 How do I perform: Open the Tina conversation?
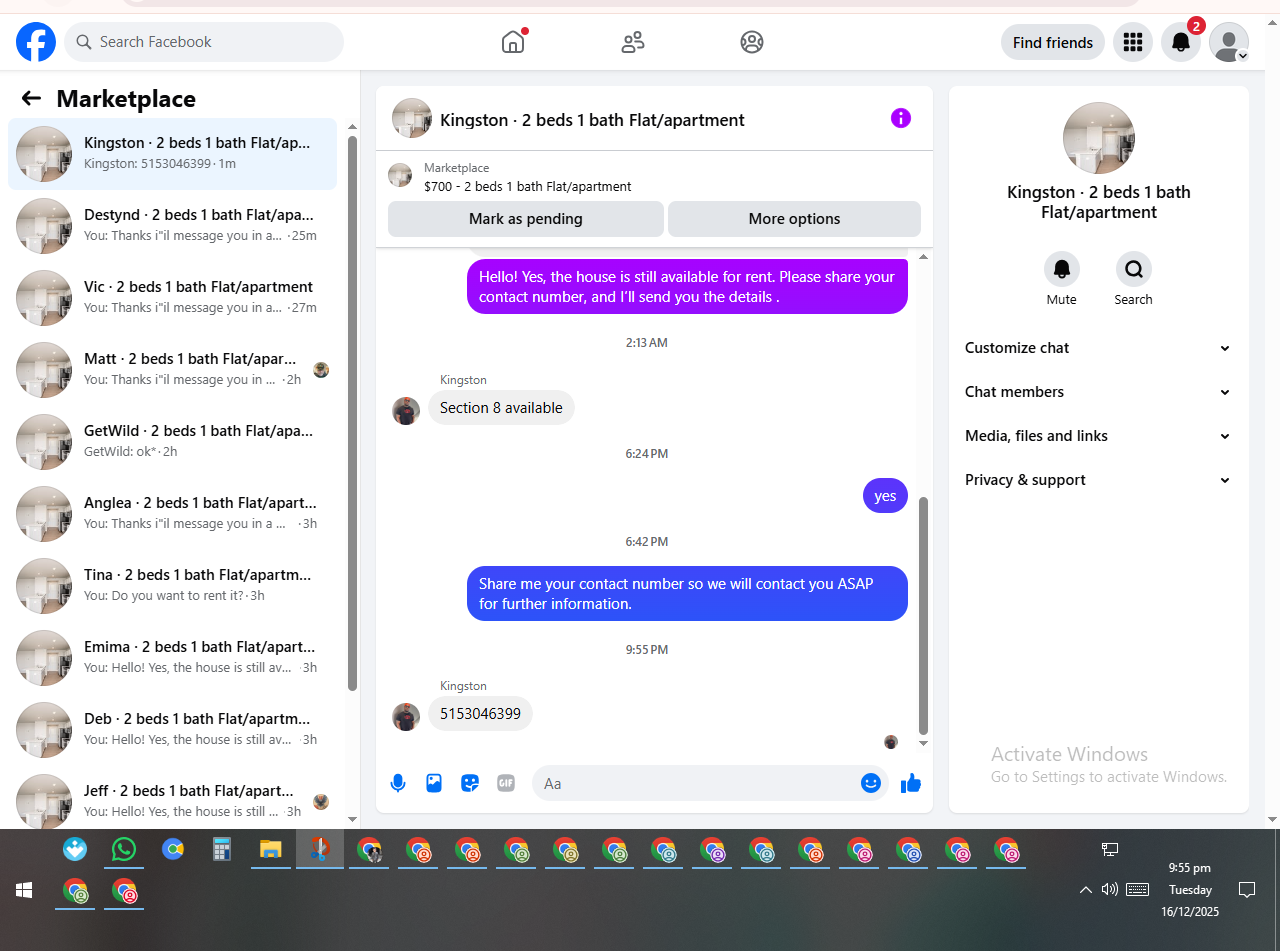172,586
